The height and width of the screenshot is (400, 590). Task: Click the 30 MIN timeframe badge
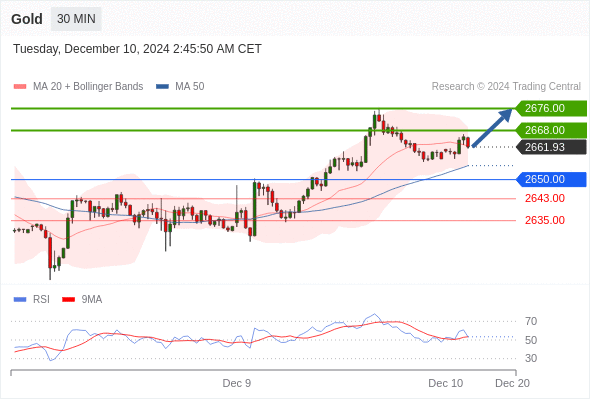pos(76,19)
